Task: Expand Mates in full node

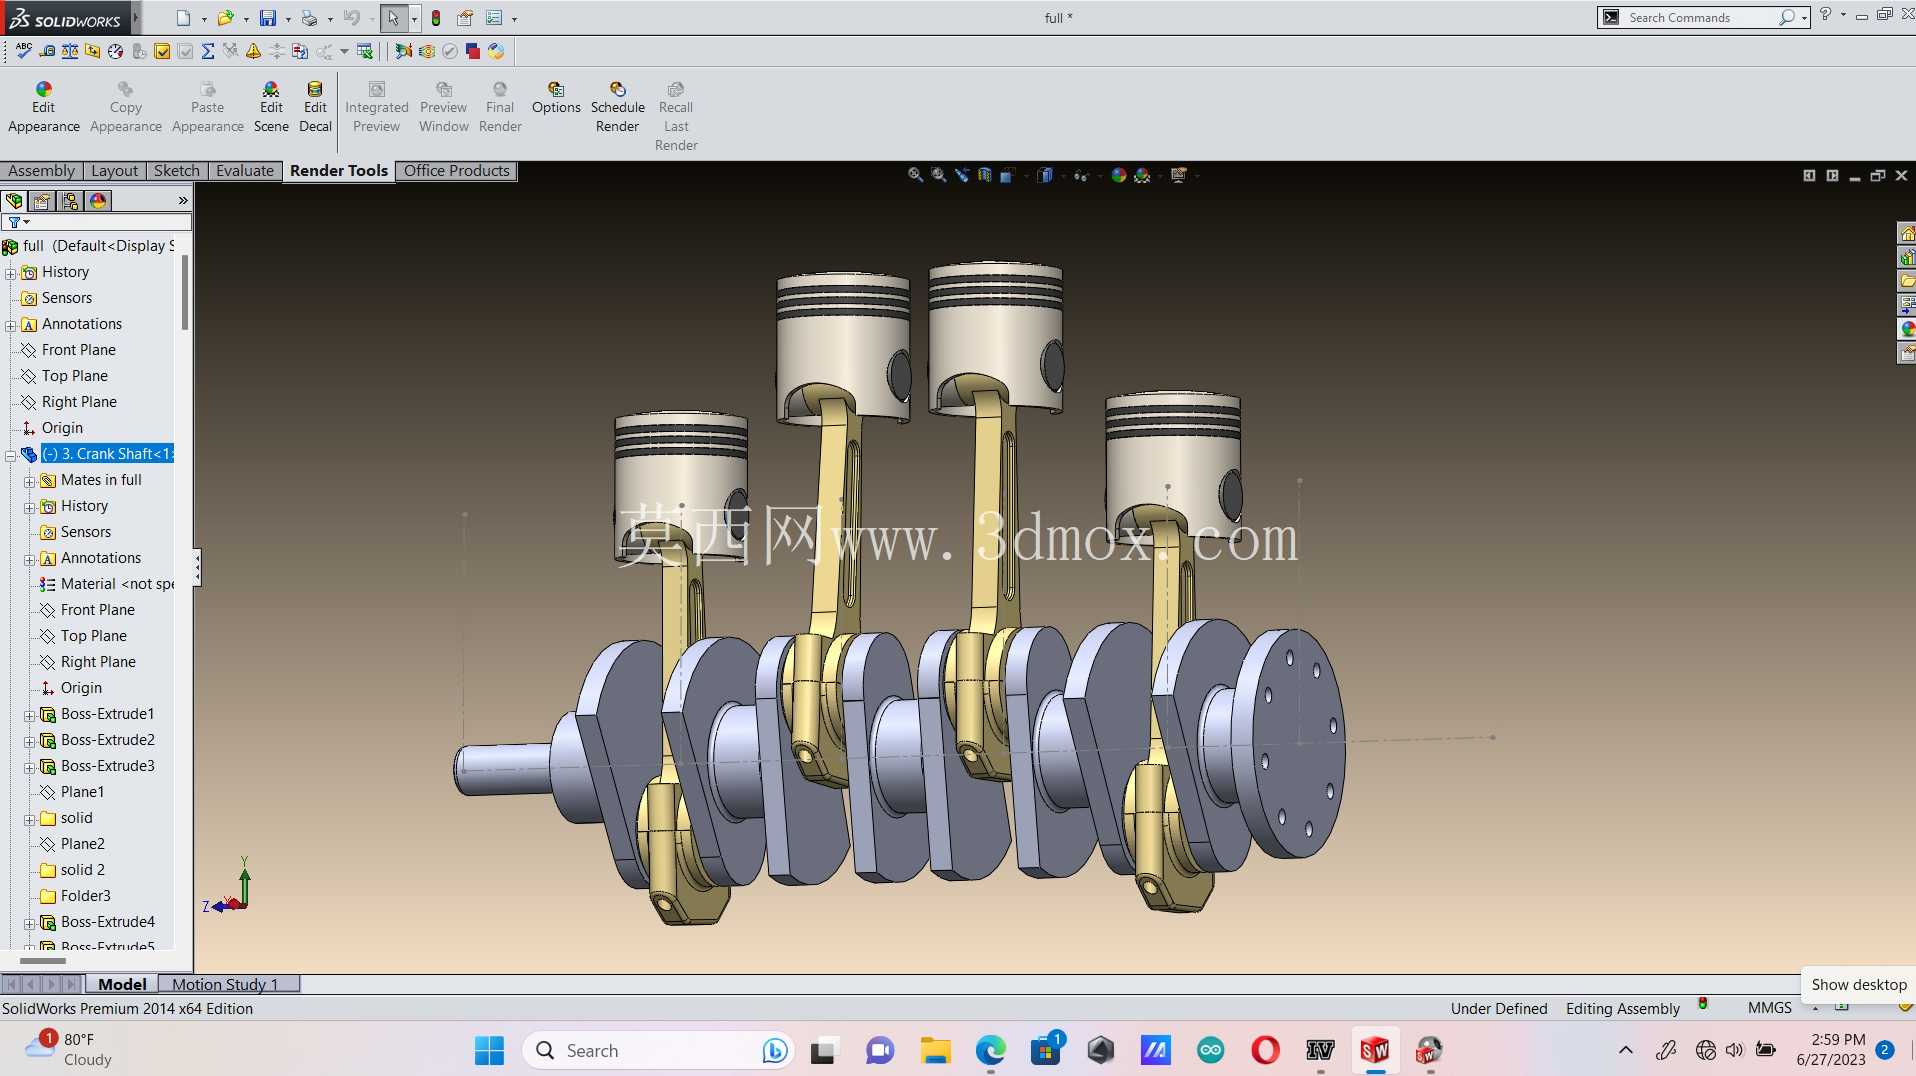Action: pos(30,481)
